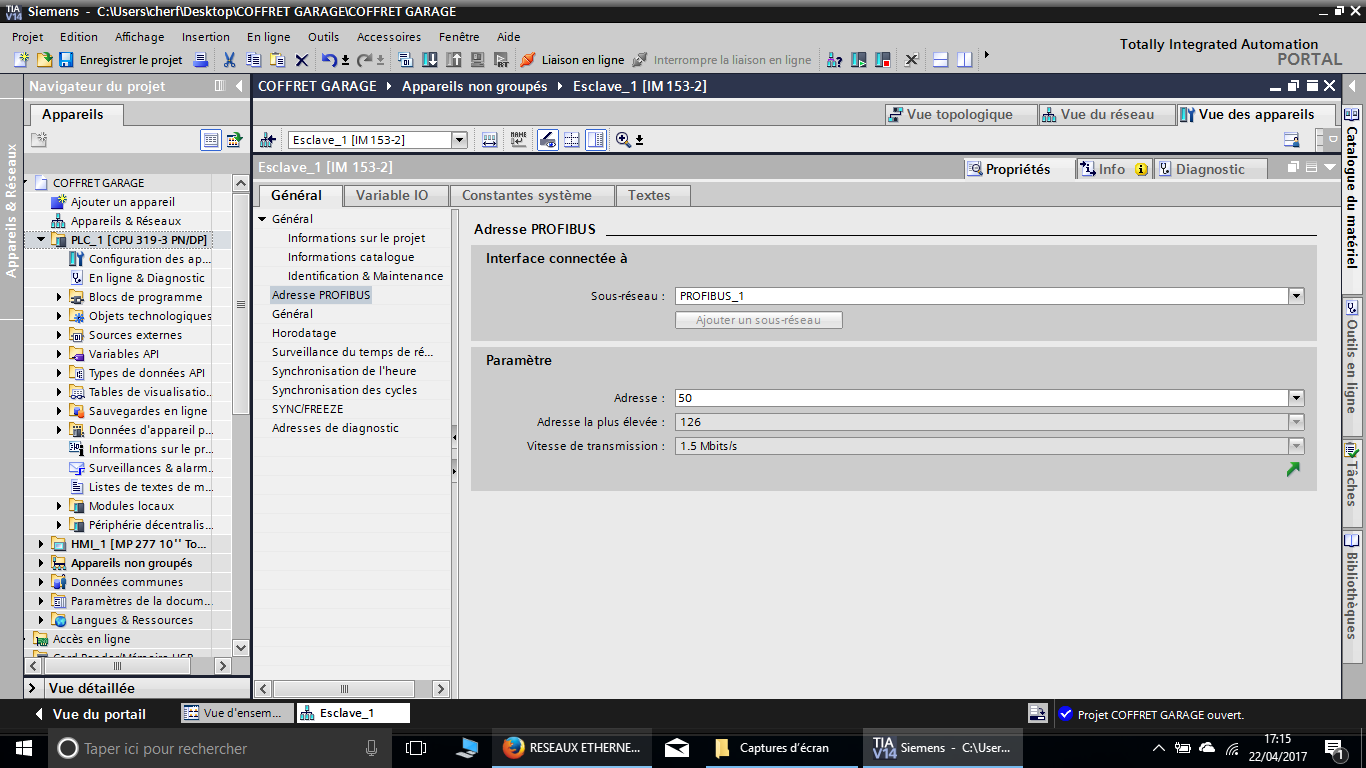The image size is (1366, 768).
Task: Switch to the Variable IO tab
Action: (391, 195)
